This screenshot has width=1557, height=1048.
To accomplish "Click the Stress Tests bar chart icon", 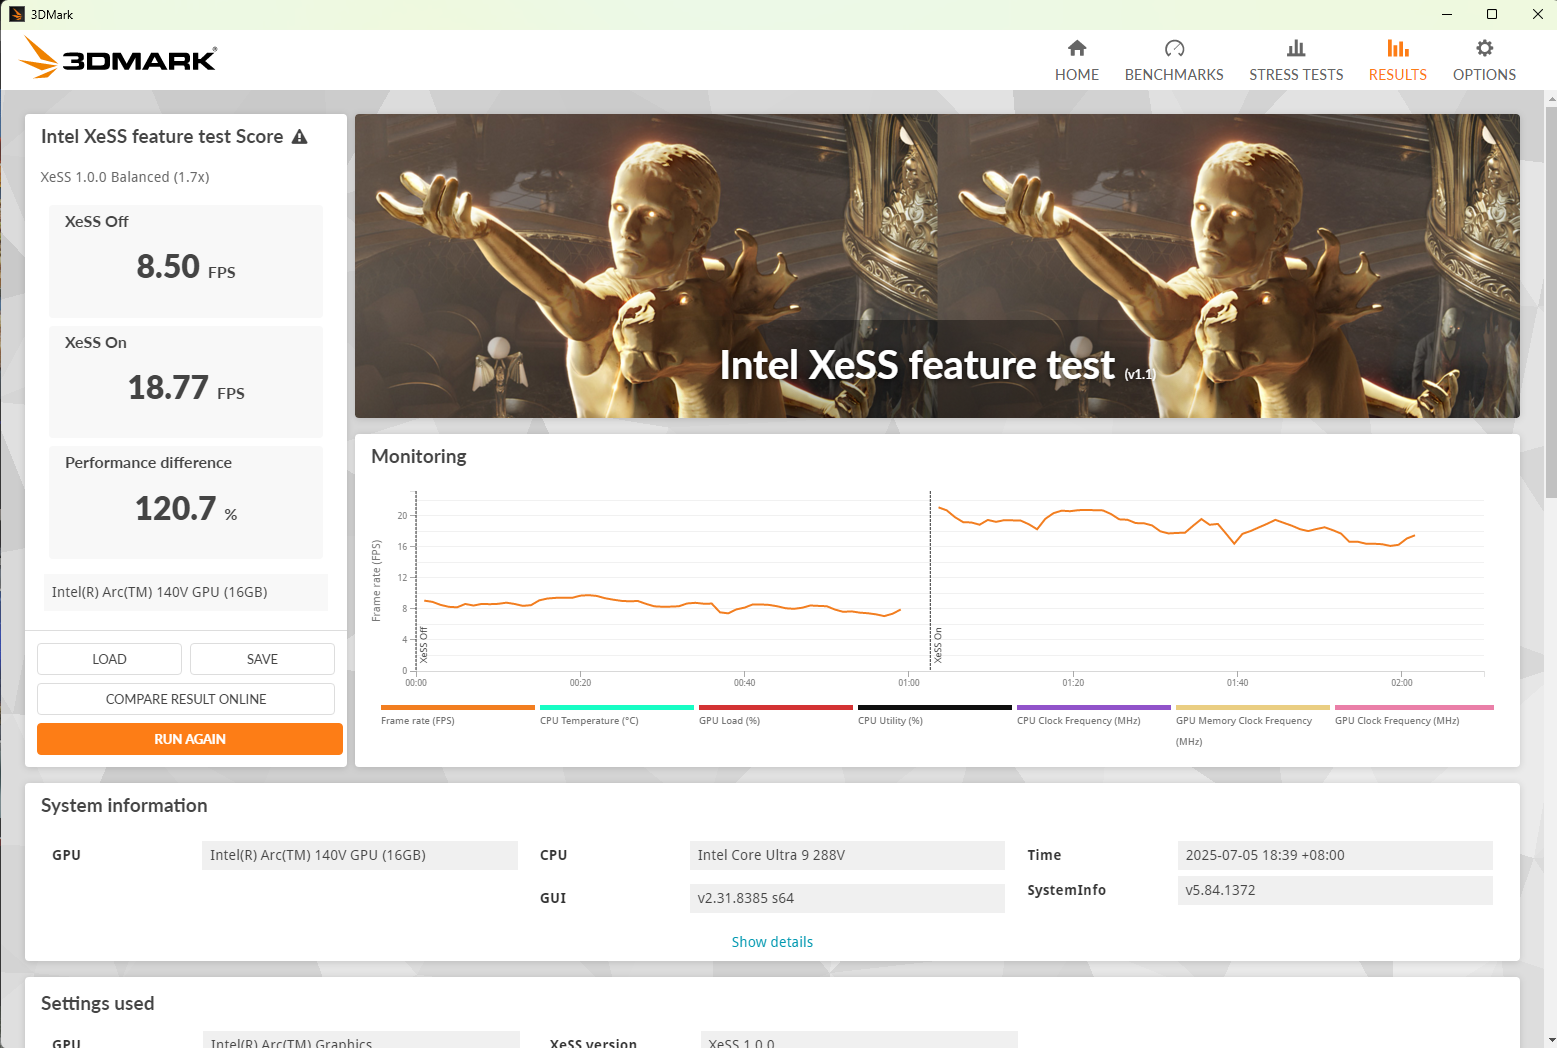I will 1296,48.
